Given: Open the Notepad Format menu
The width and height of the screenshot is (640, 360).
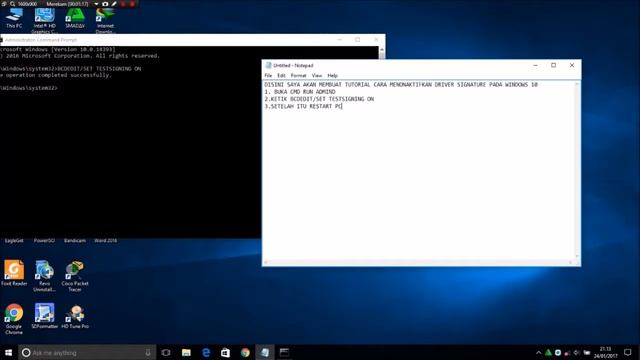Looking at the screenshot, I should [x=298, y=76].
